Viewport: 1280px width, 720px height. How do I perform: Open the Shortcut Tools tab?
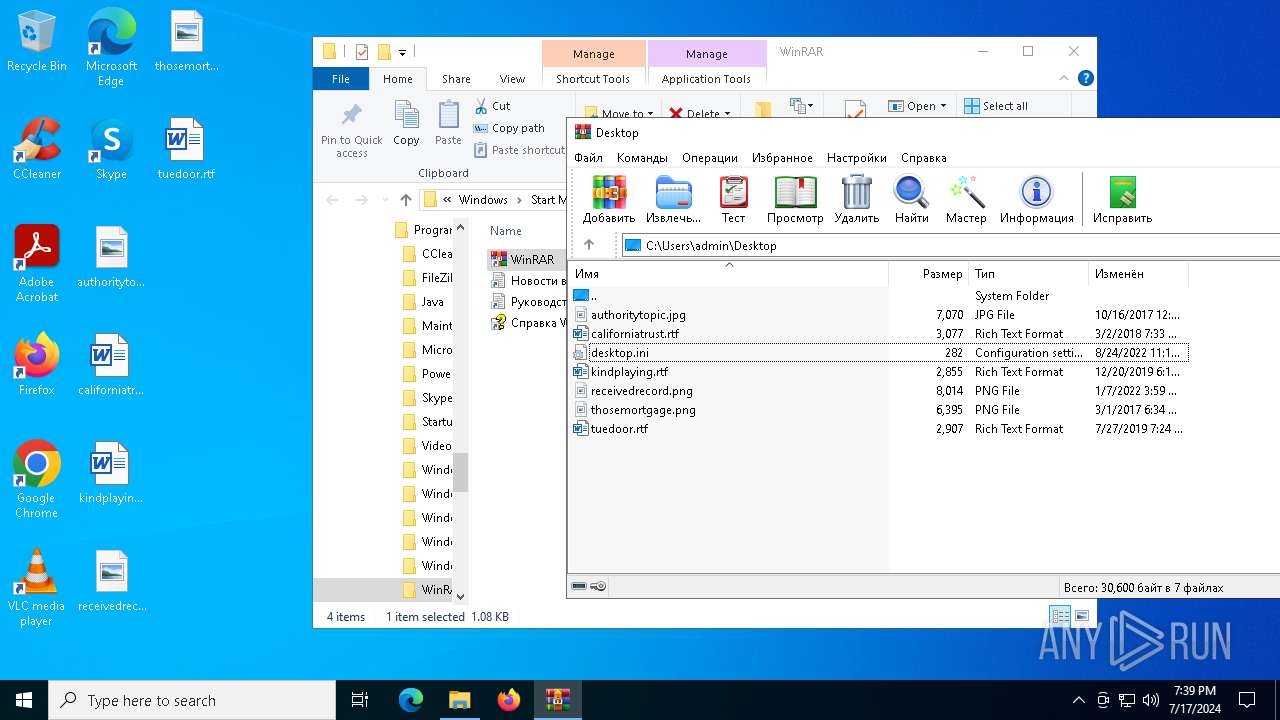[x=593, y=79]
